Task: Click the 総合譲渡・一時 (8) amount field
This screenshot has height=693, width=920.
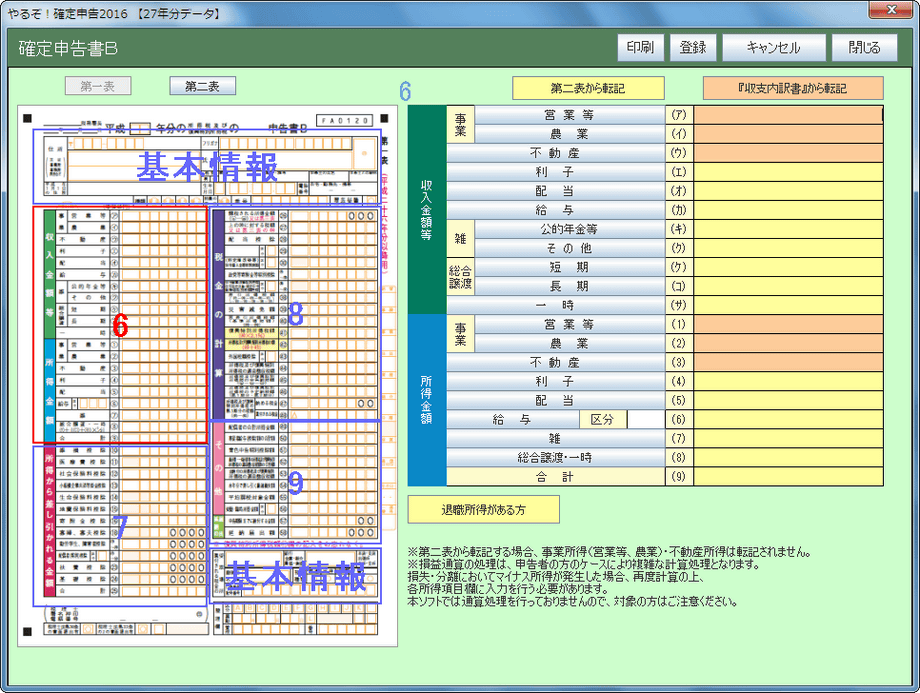Action: [788, 458]
